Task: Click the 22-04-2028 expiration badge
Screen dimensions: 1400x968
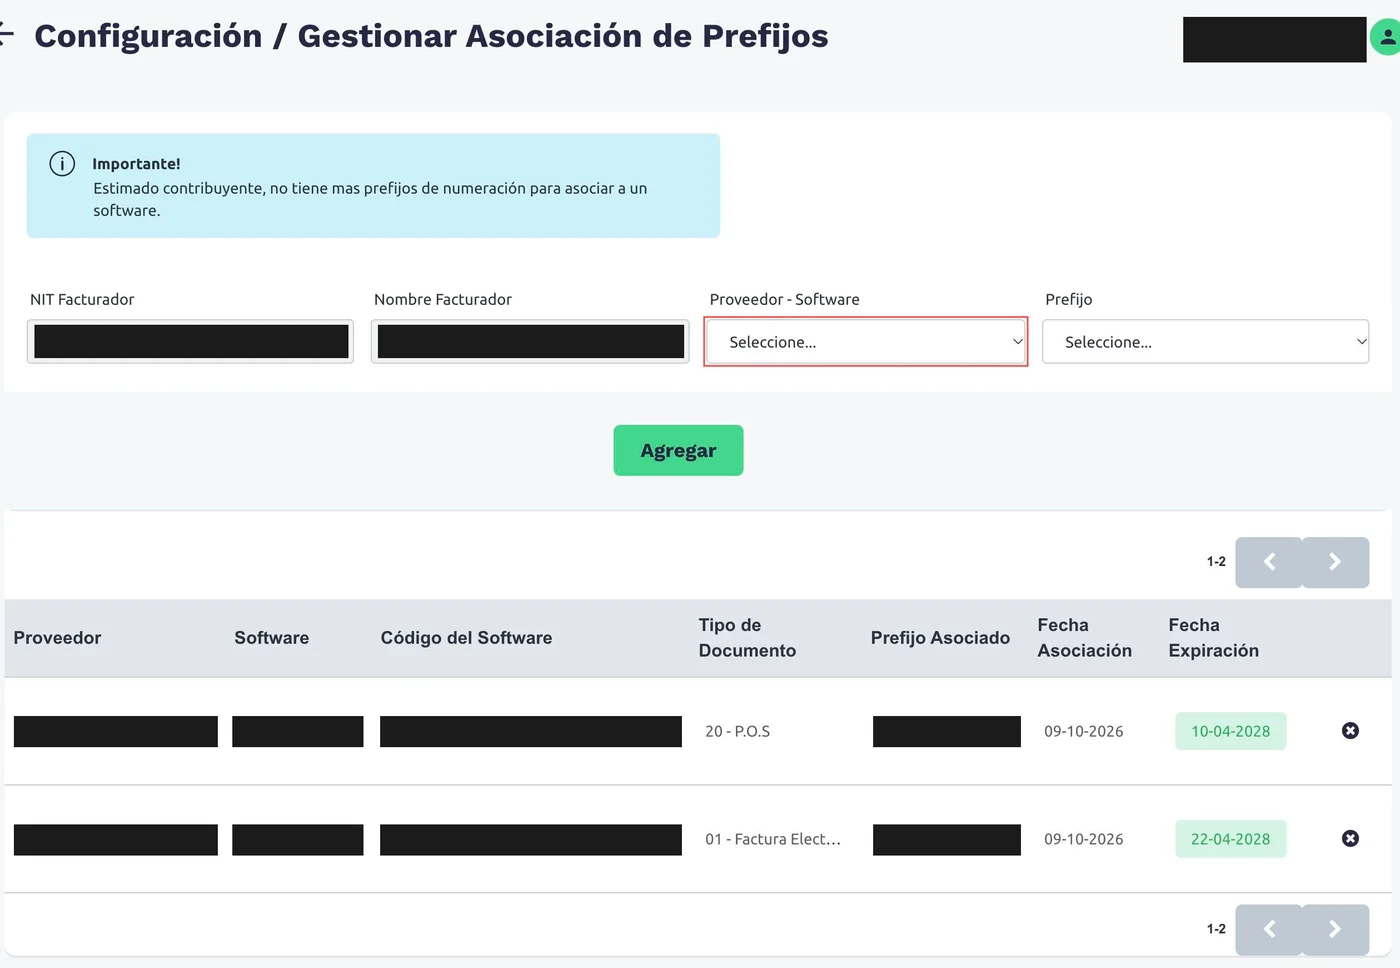Action: coord(1230,839)
